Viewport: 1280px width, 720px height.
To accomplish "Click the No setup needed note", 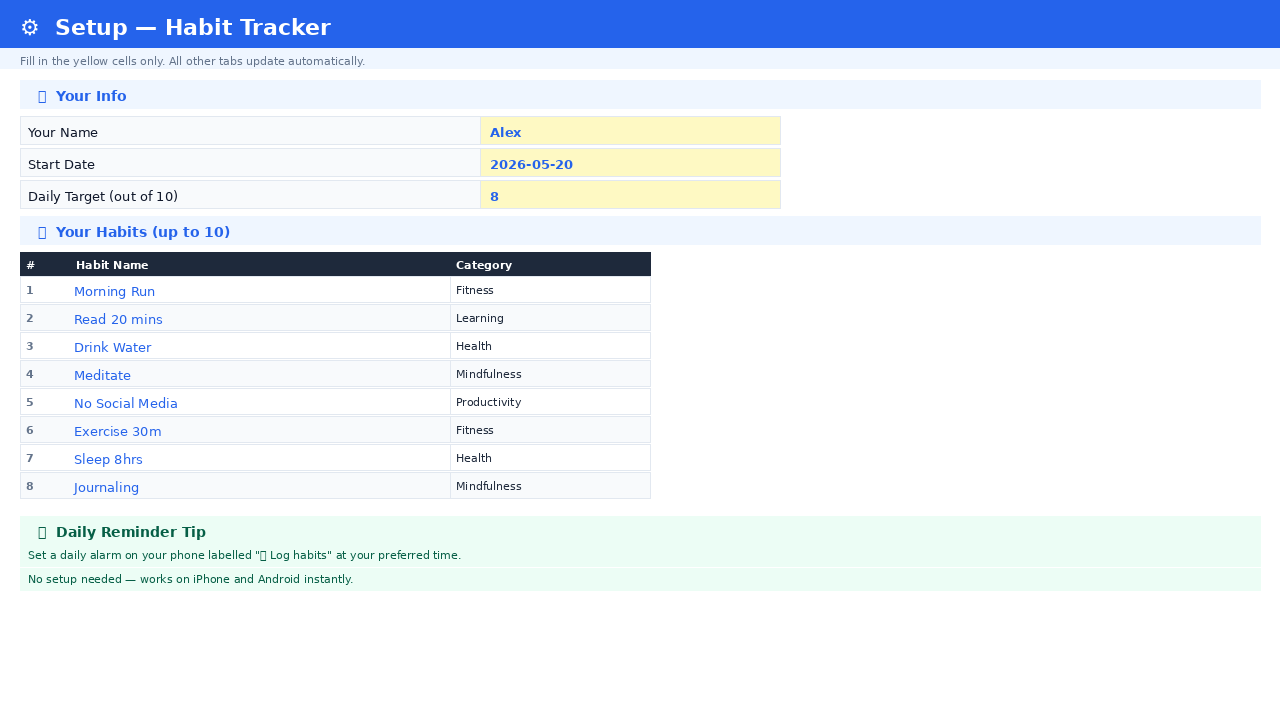I will (190, 579).
